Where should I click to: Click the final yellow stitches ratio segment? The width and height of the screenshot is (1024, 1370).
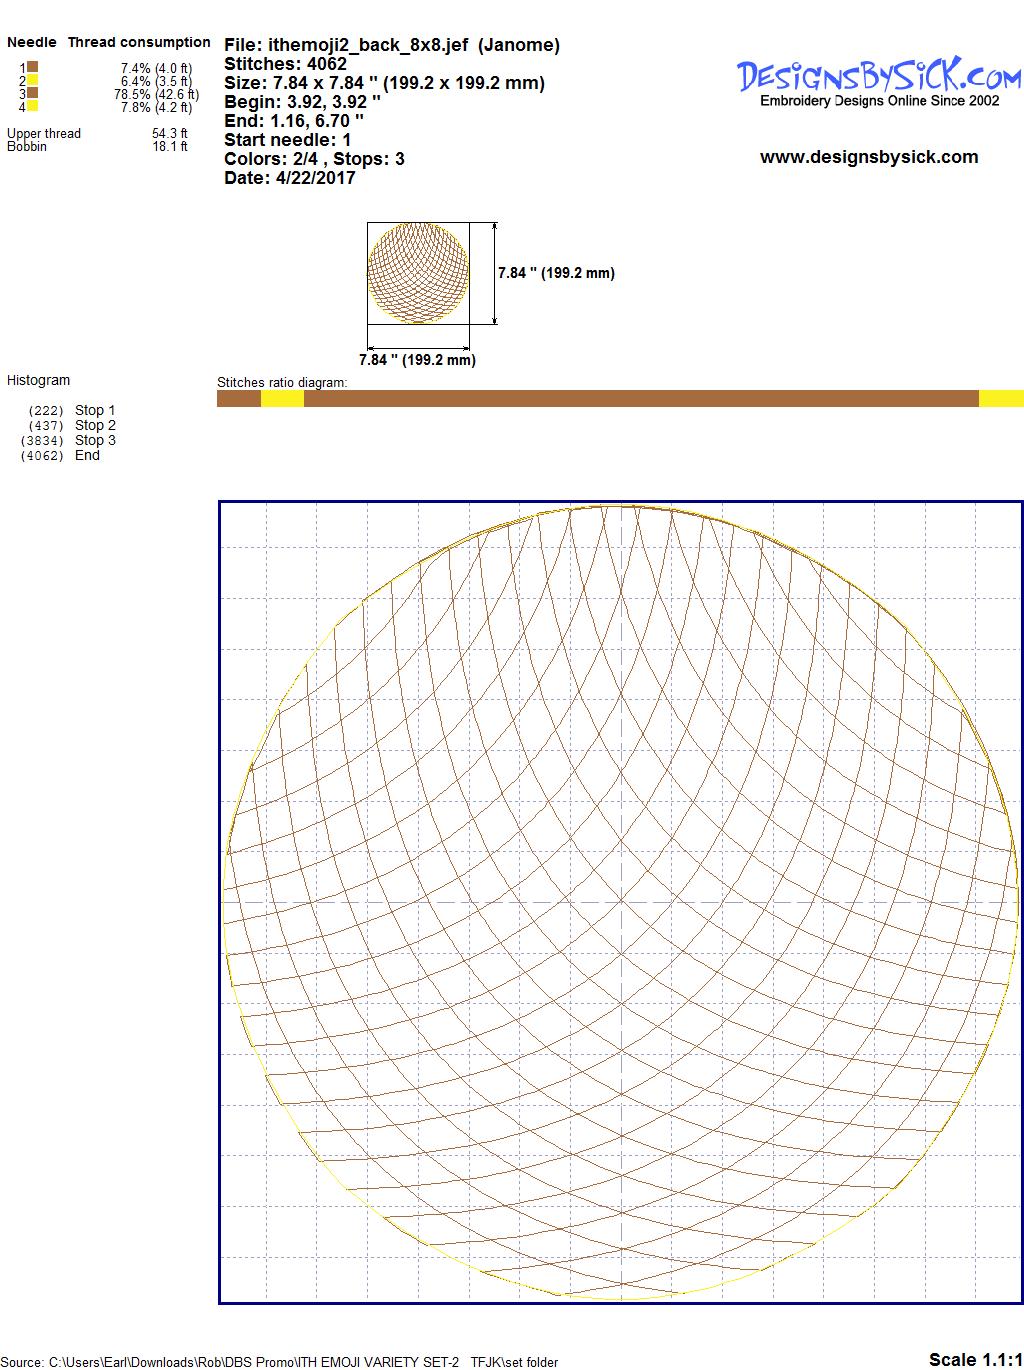click(x=1000, y=399)
